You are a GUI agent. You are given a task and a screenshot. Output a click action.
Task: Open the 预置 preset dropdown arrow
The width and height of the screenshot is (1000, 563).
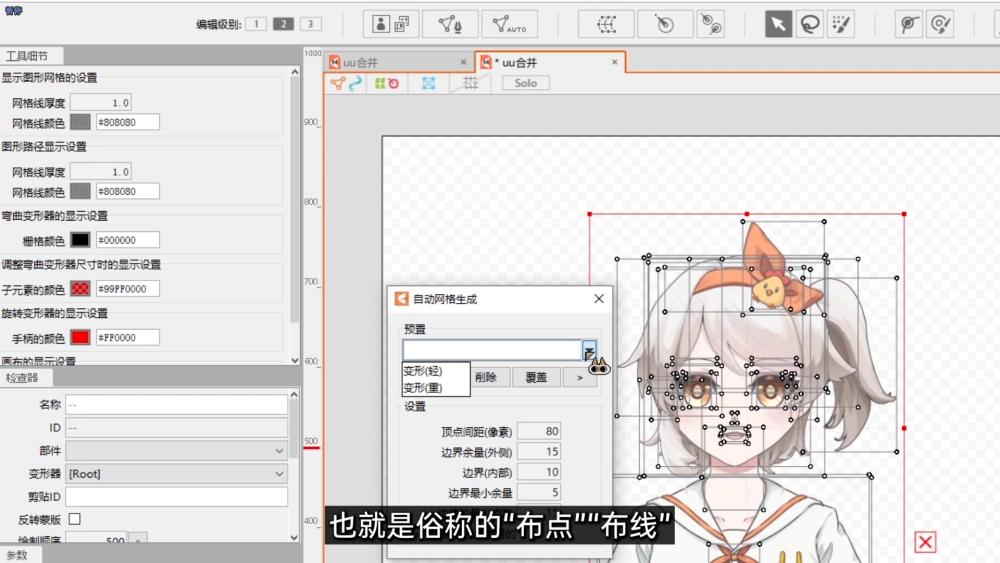pyautogui.click(x=589, y=350)
